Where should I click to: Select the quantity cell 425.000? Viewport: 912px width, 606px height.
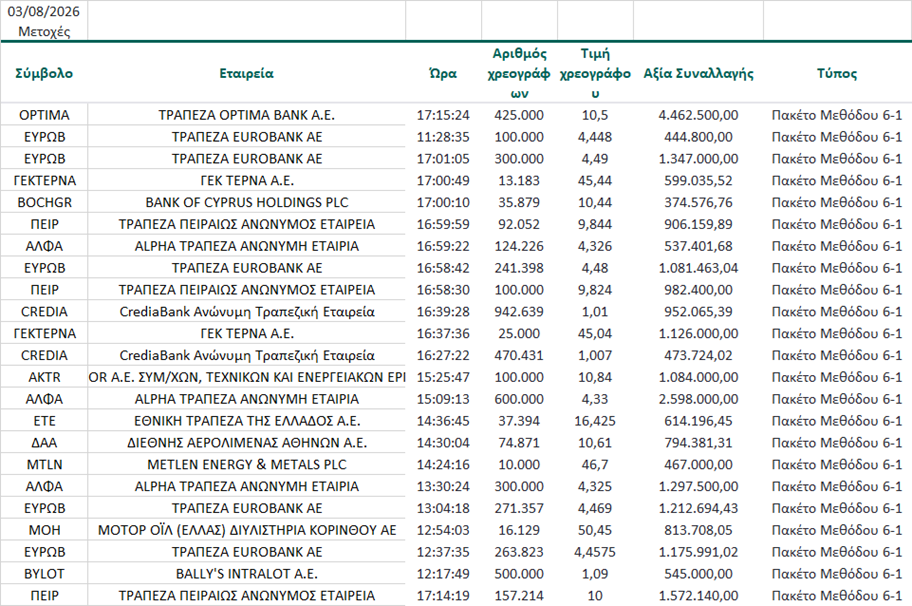[x=519, y=115]
